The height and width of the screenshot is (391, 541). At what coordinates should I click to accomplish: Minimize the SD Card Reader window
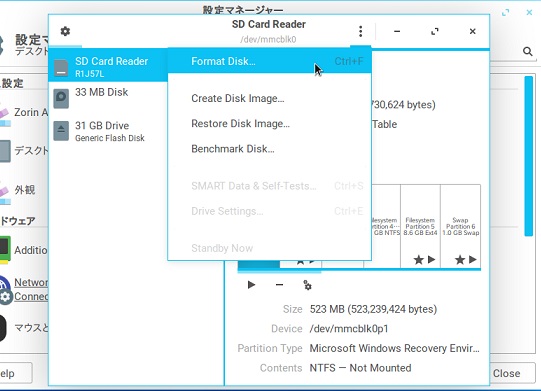[x=397, y=31]
